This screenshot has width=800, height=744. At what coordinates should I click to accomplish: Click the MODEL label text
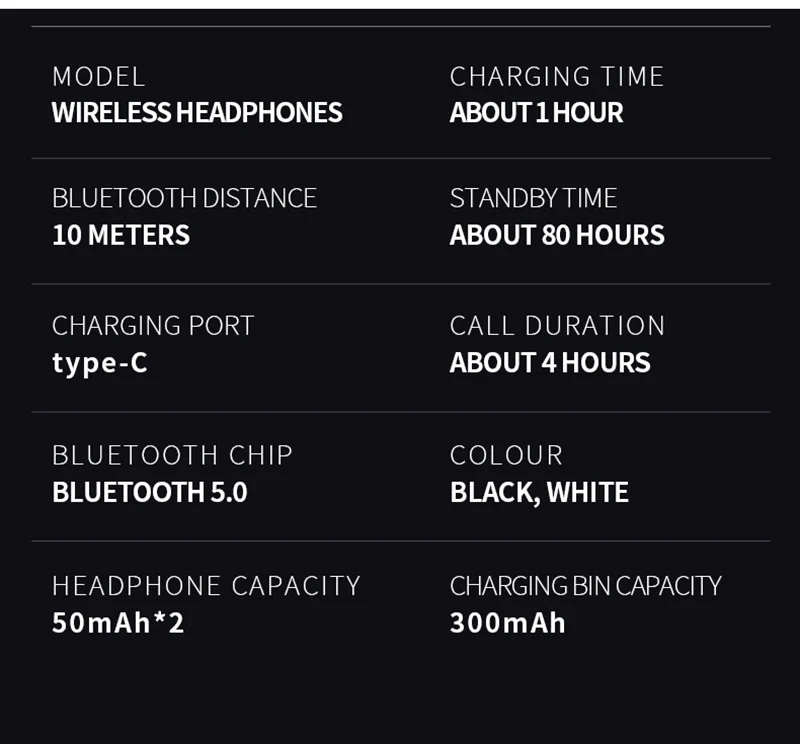(98, 77)
